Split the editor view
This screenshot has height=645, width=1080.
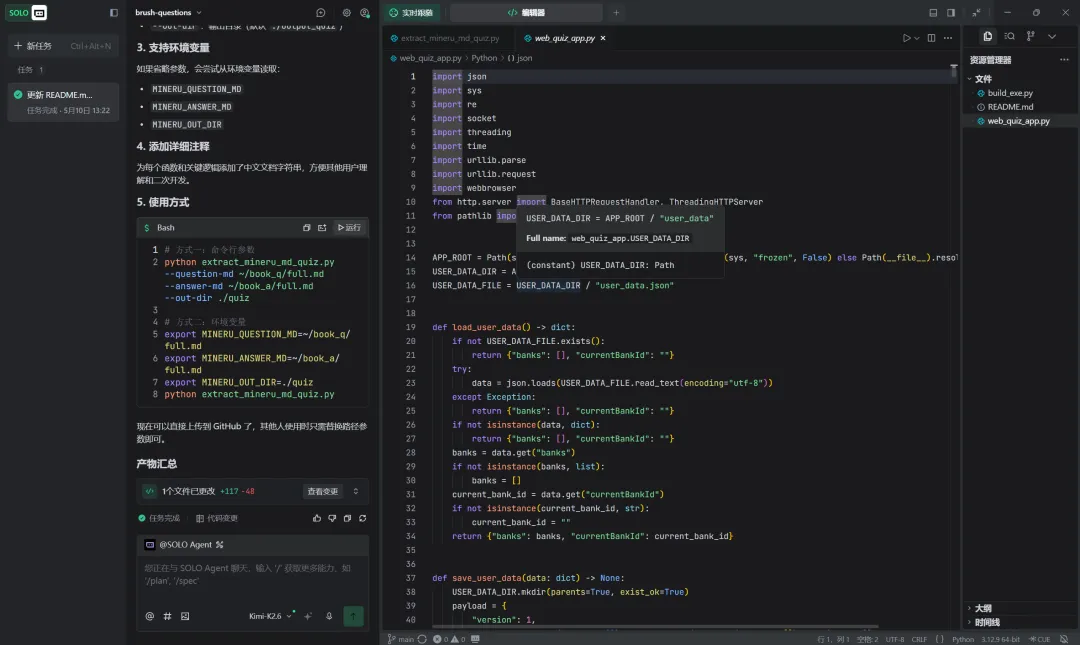[x=931, y=38]
